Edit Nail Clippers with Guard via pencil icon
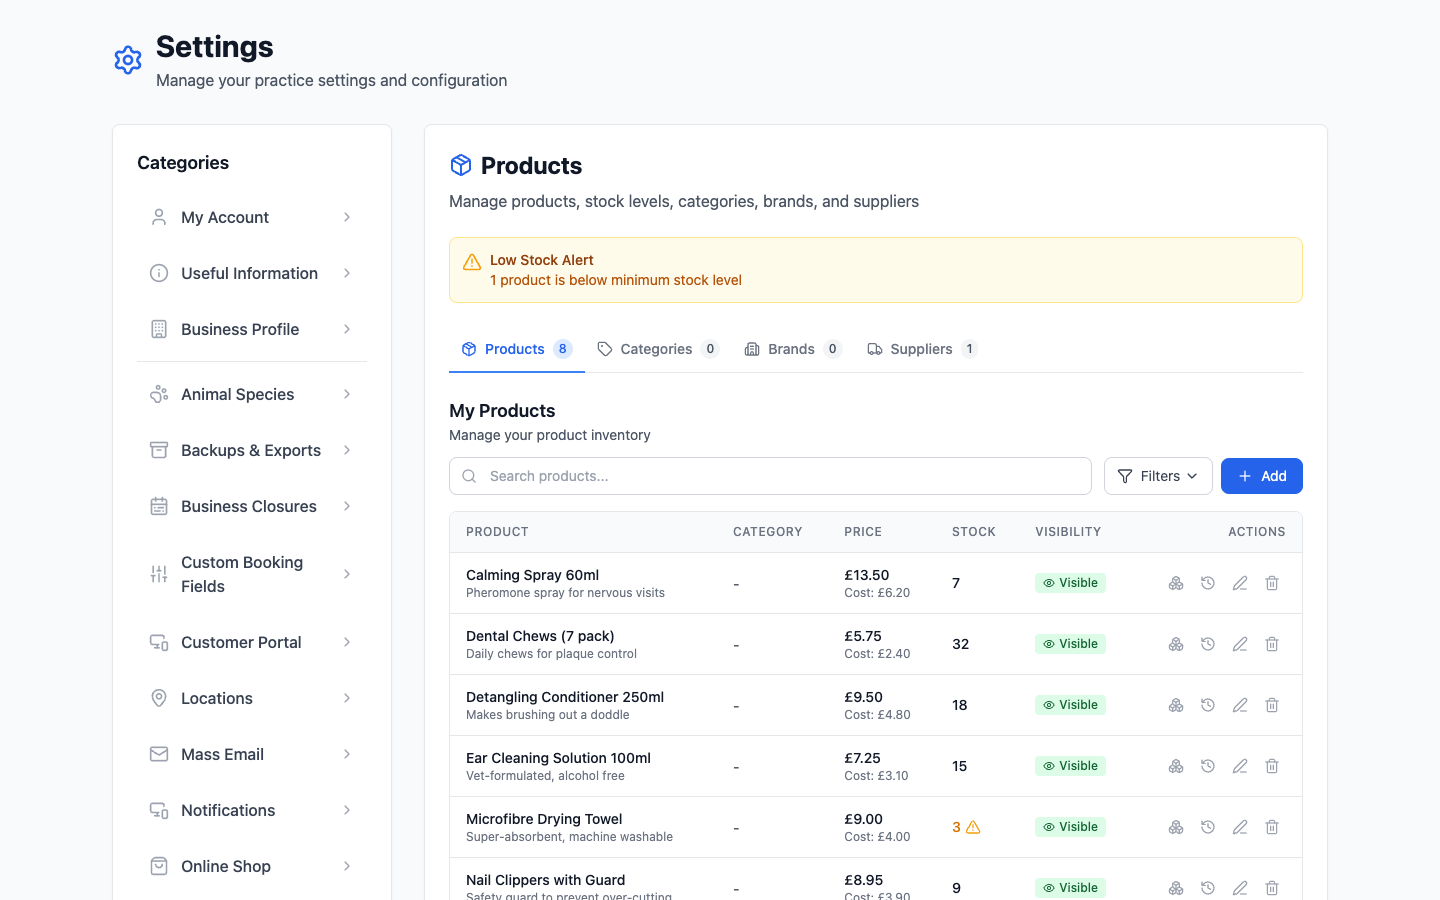 coord(1240,888)
